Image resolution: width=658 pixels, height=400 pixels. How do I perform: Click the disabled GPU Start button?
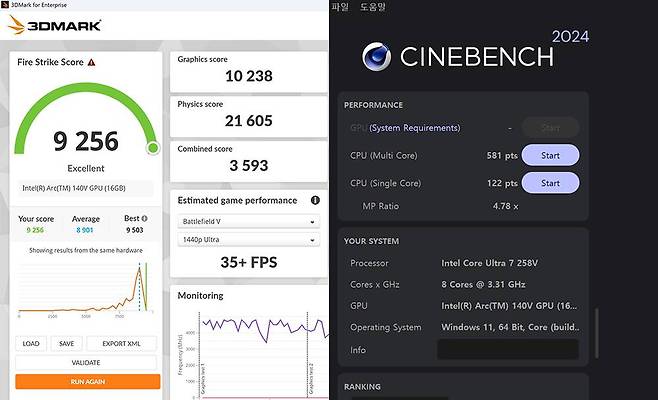(x=550, y=128)
